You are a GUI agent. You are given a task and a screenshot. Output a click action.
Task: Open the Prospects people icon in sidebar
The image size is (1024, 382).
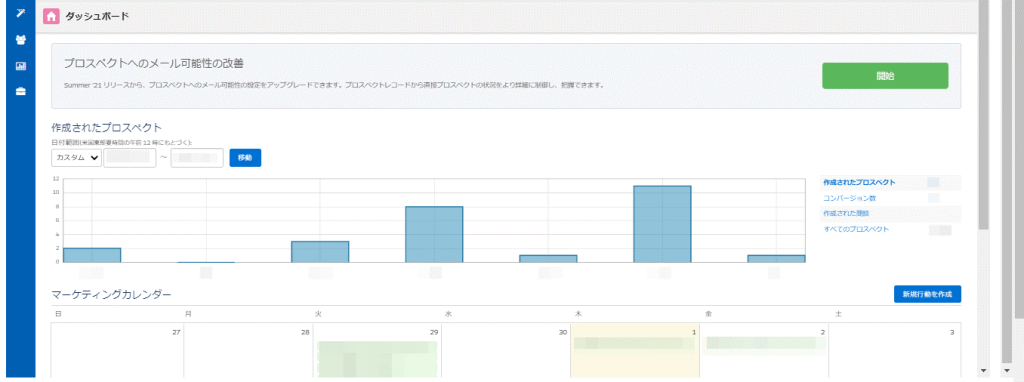point(20,40)
